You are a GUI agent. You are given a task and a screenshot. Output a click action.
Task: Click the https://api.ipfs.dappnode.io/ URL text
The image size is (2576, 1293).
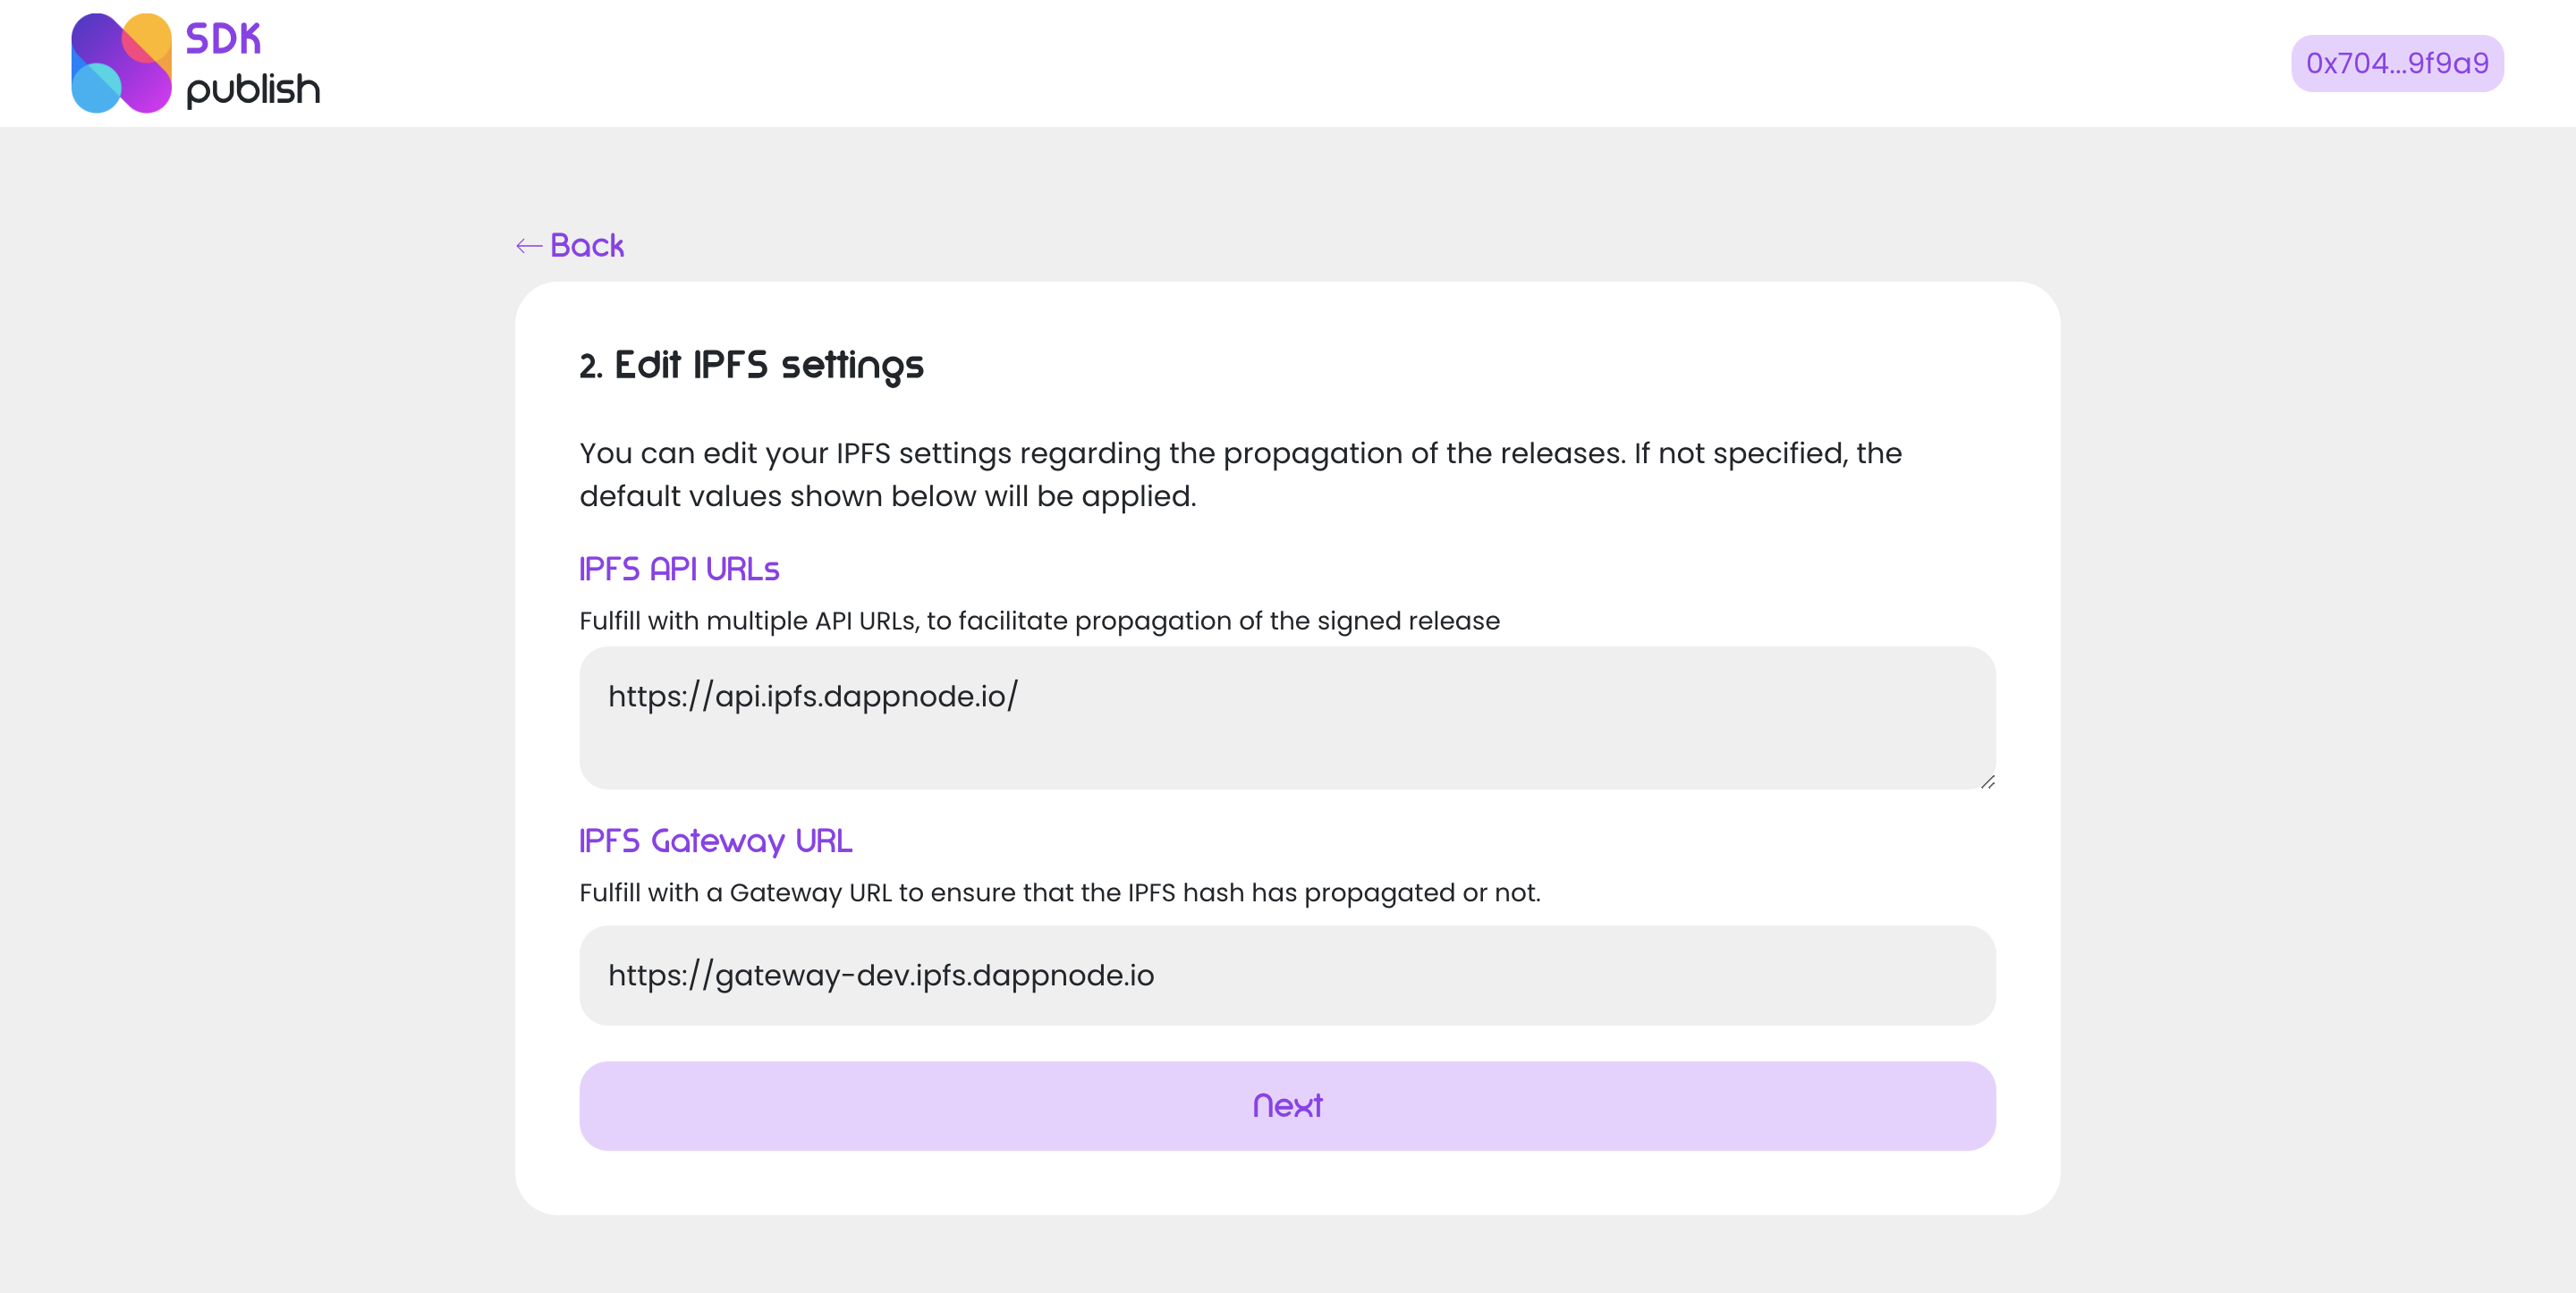pos(812,696)
